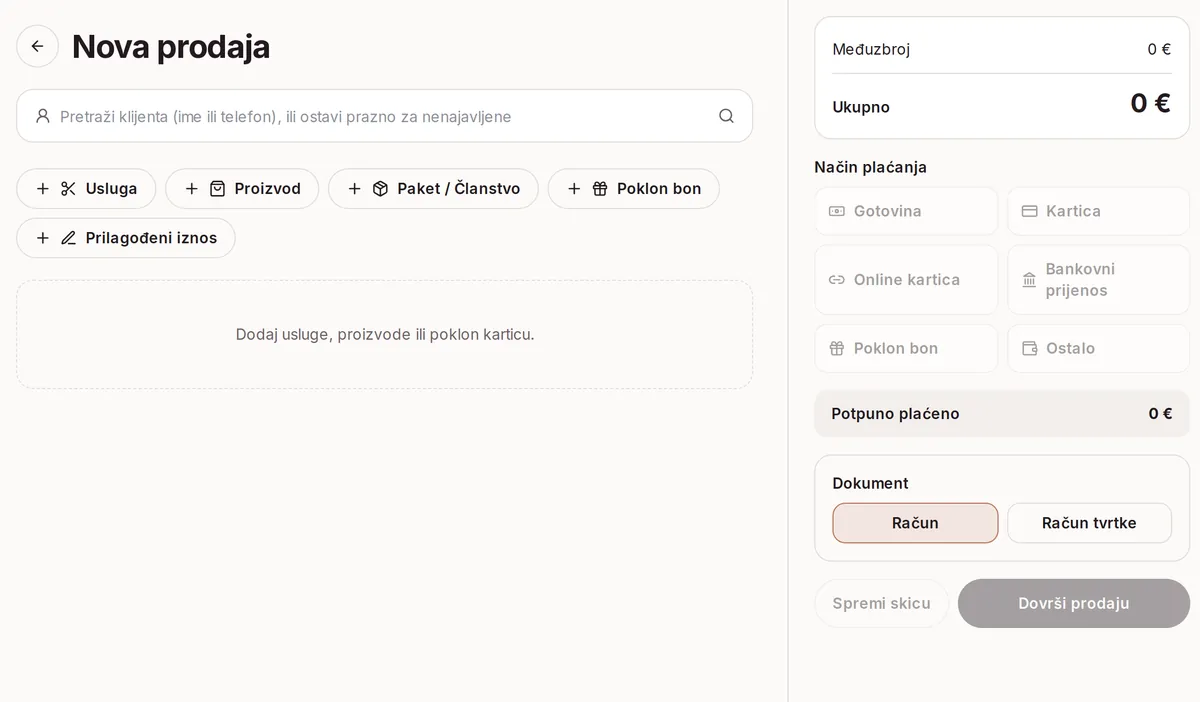Click the Međuzbroj label
The image size is (1200, 702).
[871, 49]
